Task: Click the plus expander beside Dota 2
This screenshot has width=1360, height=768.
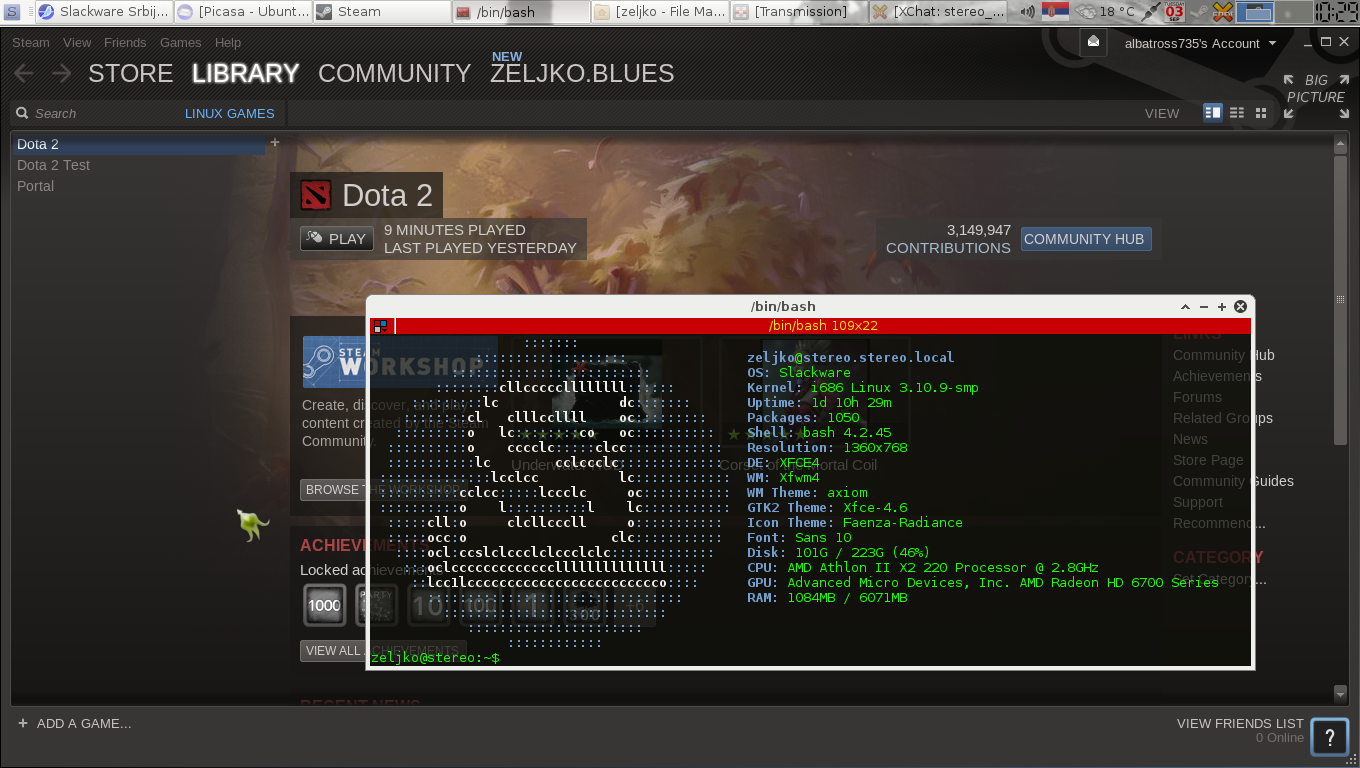Action: [x=275, y=143]
